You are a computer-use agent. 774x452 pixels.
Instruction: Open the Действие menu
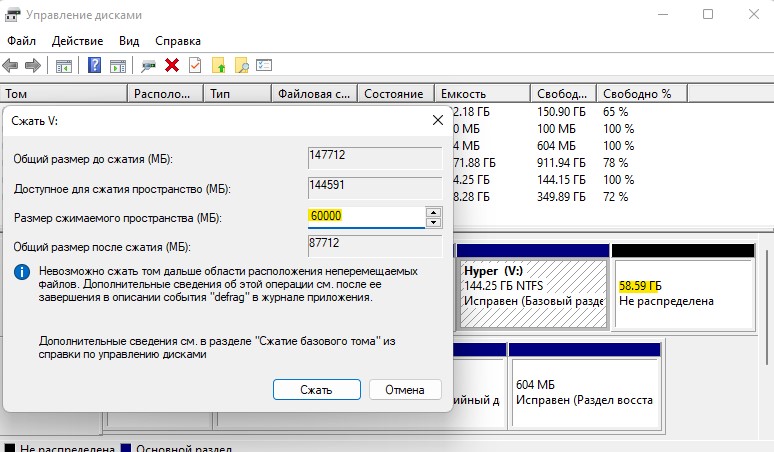pyautogui.click(x=77, y=40)
